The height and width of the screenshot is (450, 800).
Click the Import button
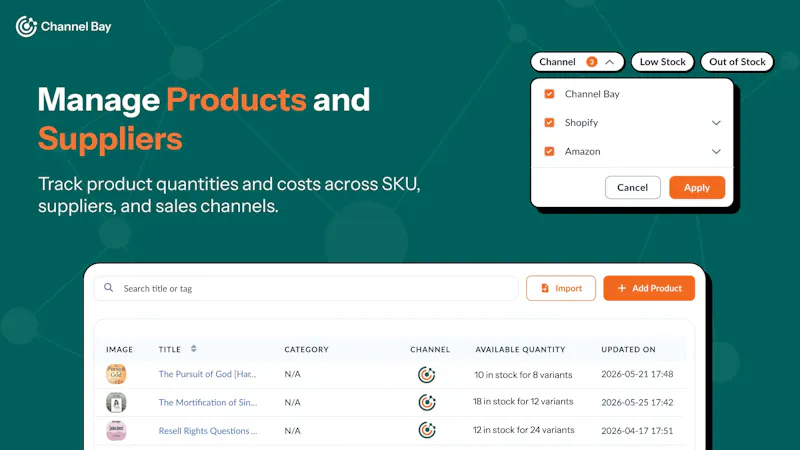pos(561,288)
